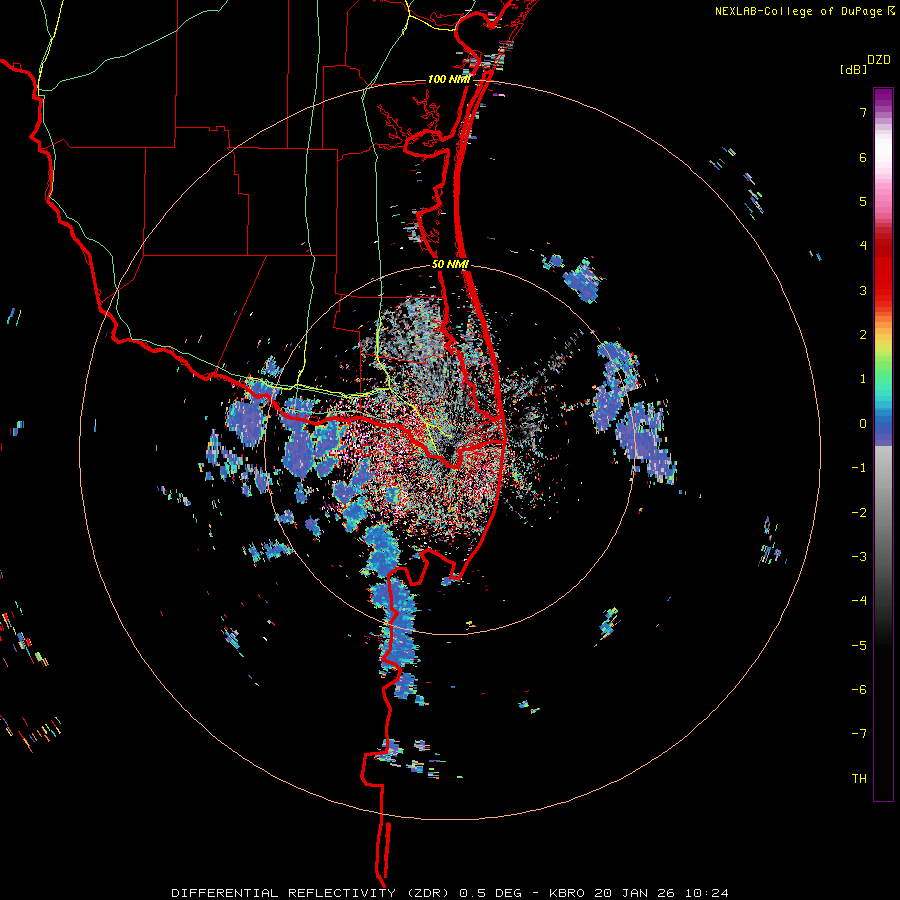Click the 50 NMI range ring label
Viewport: 900px width, 900px height.
tap(450, 265)
